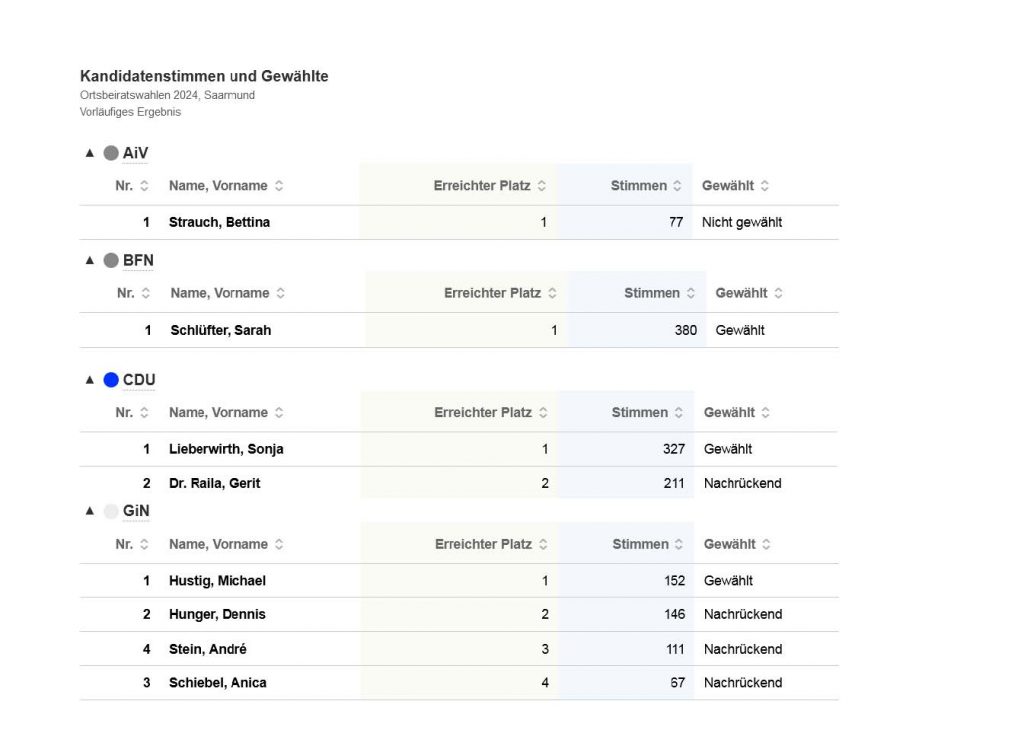
Task: Sort CDU table by Name, Vorname arrows
Action: (x=279, y=413)
